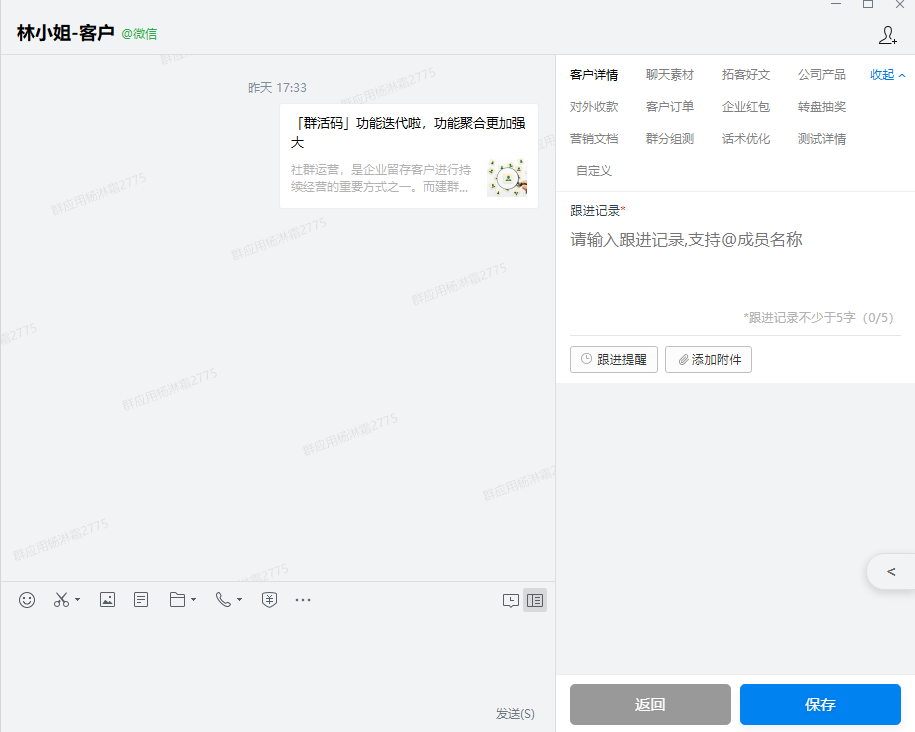Click the scissors screenshot tool
The height and width of the screenshot is (732, 915).
click(x=61, y=600)
